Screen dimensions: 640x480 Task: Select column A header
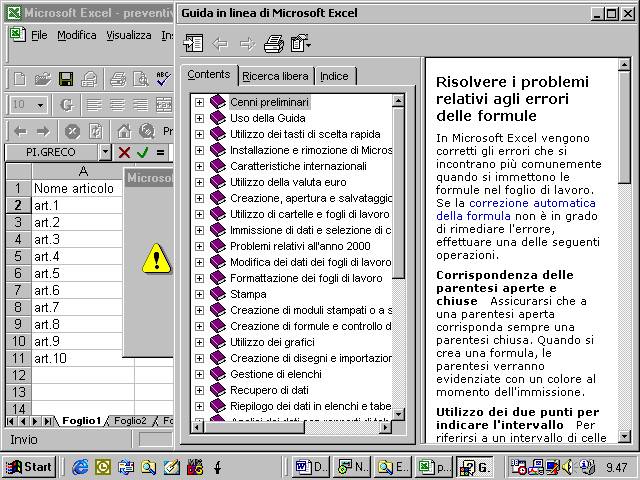pyautogui.click(x=83, y=171)
